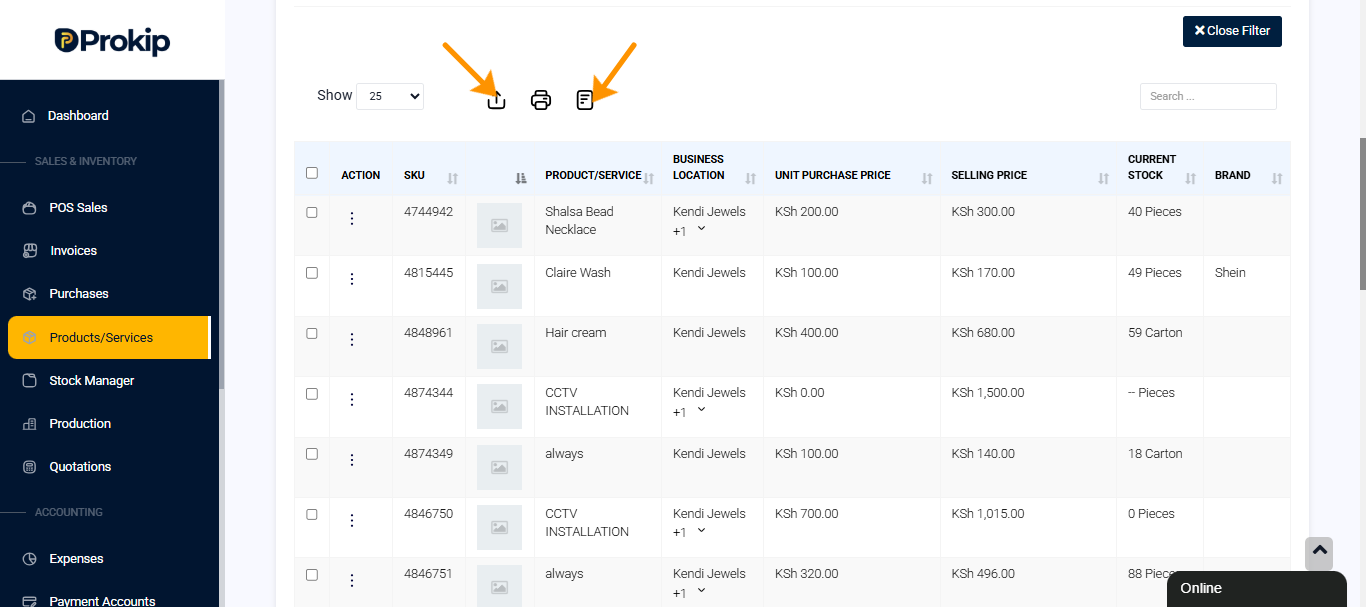The height and width of the screenshot is (607, 1366).
Task: Open action menu for SKU 4846750
Action: pos(351,520)
